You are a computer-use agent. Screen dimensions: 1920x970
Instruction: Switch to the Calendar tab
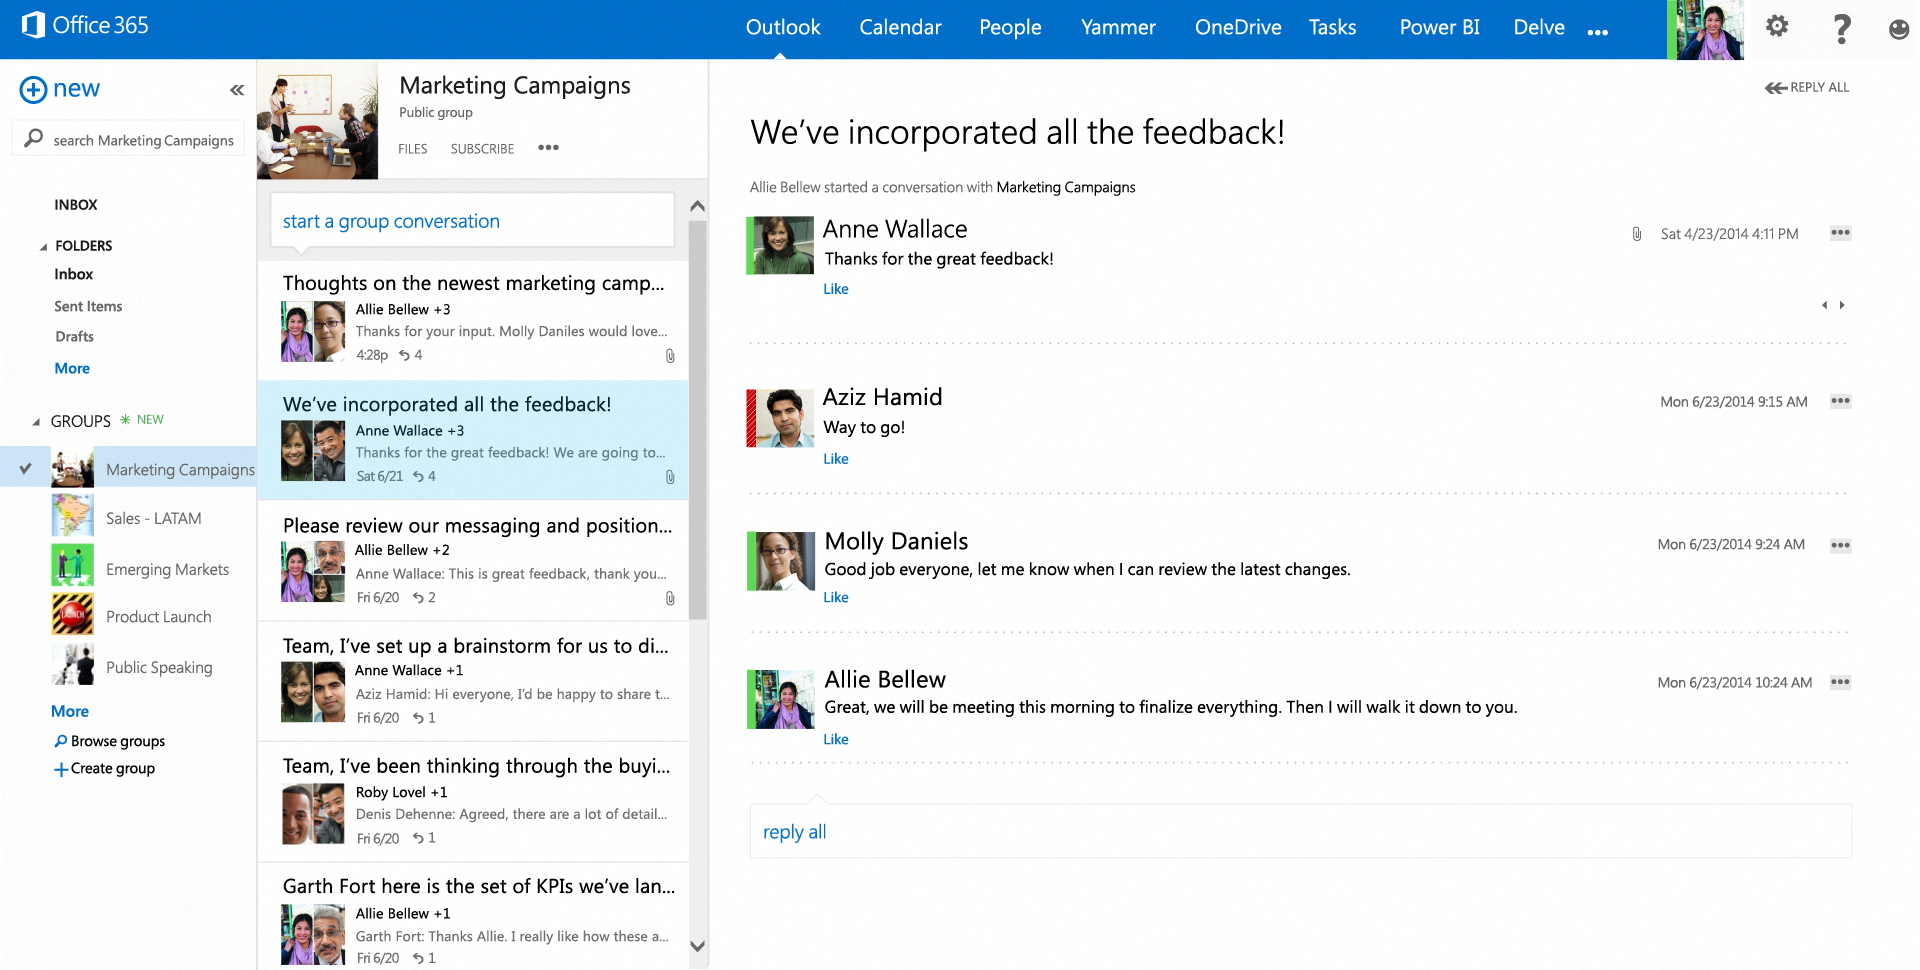900,28
